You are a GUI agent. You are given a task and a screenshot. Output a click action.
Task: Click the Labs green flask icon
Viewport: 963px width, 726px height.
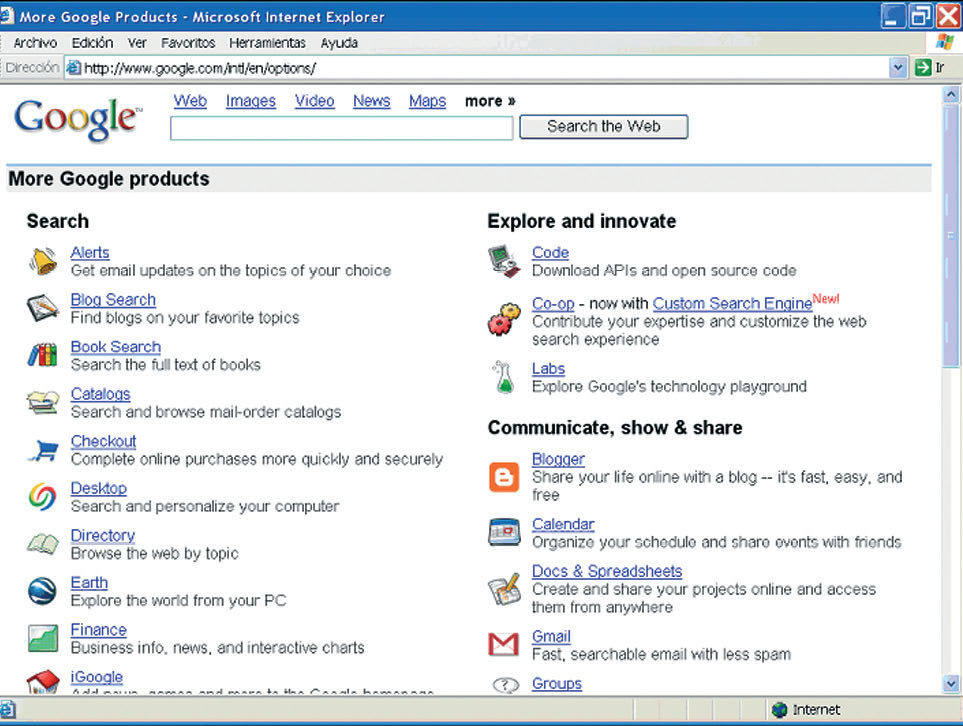pos(504,377)
